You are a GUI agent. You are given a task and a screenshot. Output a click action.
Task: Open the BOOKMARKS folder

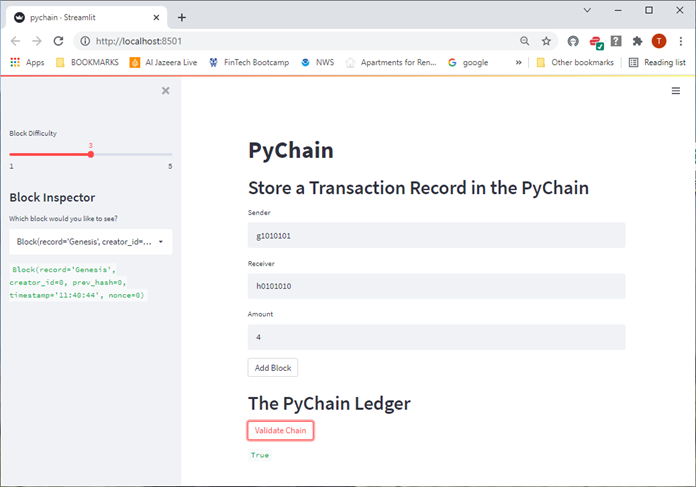pyautogui.click(x=87, y=63)
